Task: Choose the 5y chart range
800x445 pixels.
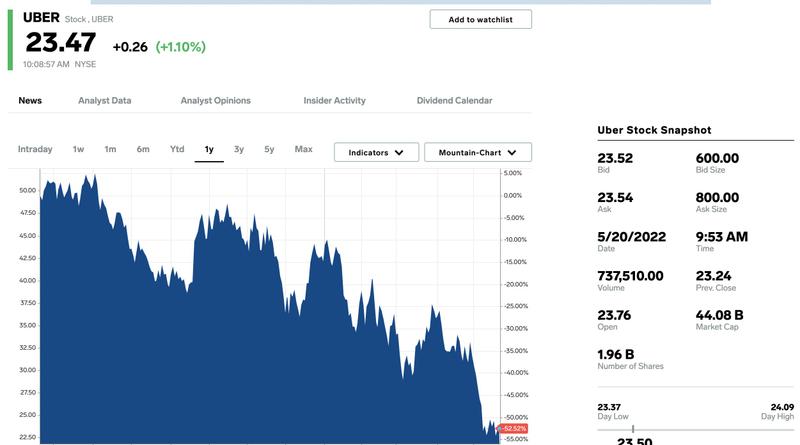Action: [269, 149]
